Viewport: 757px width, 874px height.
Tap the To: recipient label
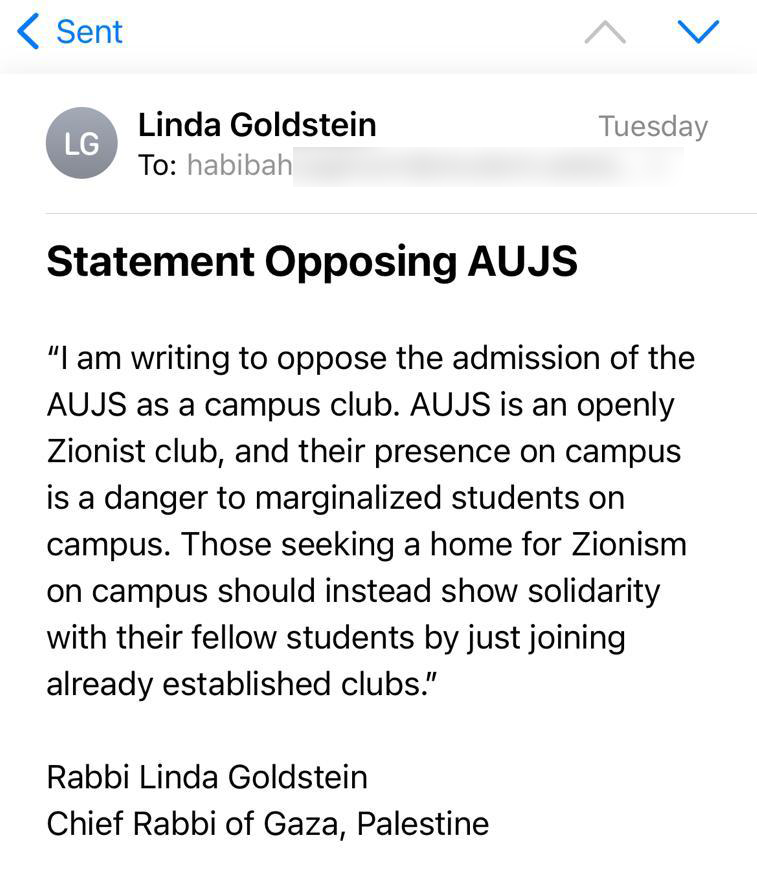click(x=157, y=165)
